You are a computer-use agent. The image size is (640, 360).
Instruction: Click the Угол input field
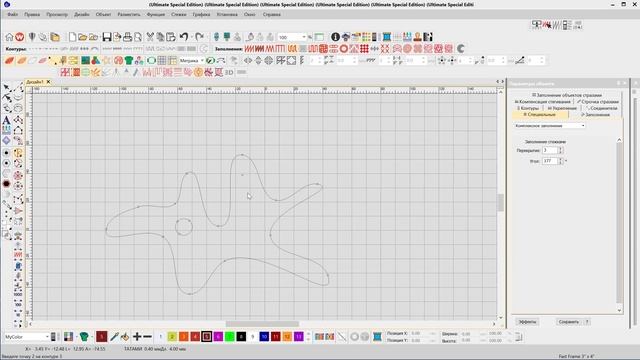pyautogui.click(x=550, y=161)
